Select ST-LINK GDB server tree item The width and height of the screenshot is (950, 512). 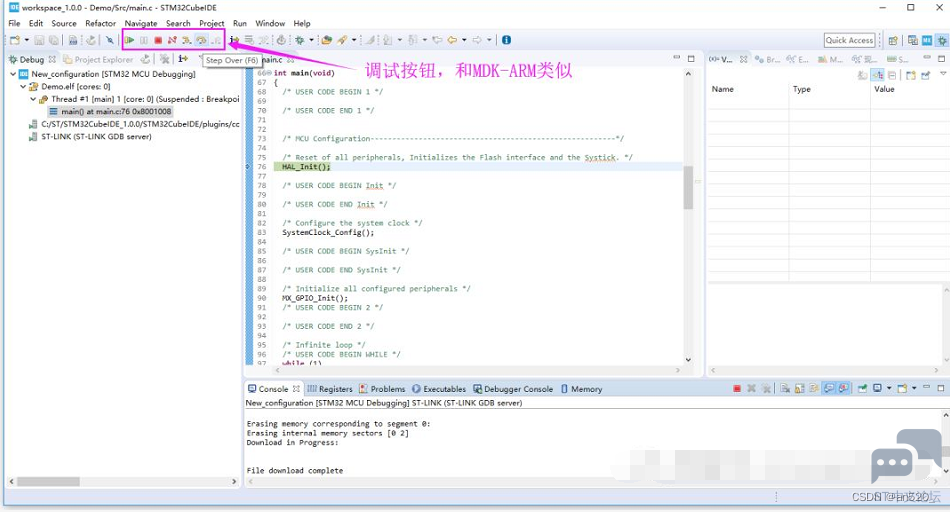coord(90,136)
